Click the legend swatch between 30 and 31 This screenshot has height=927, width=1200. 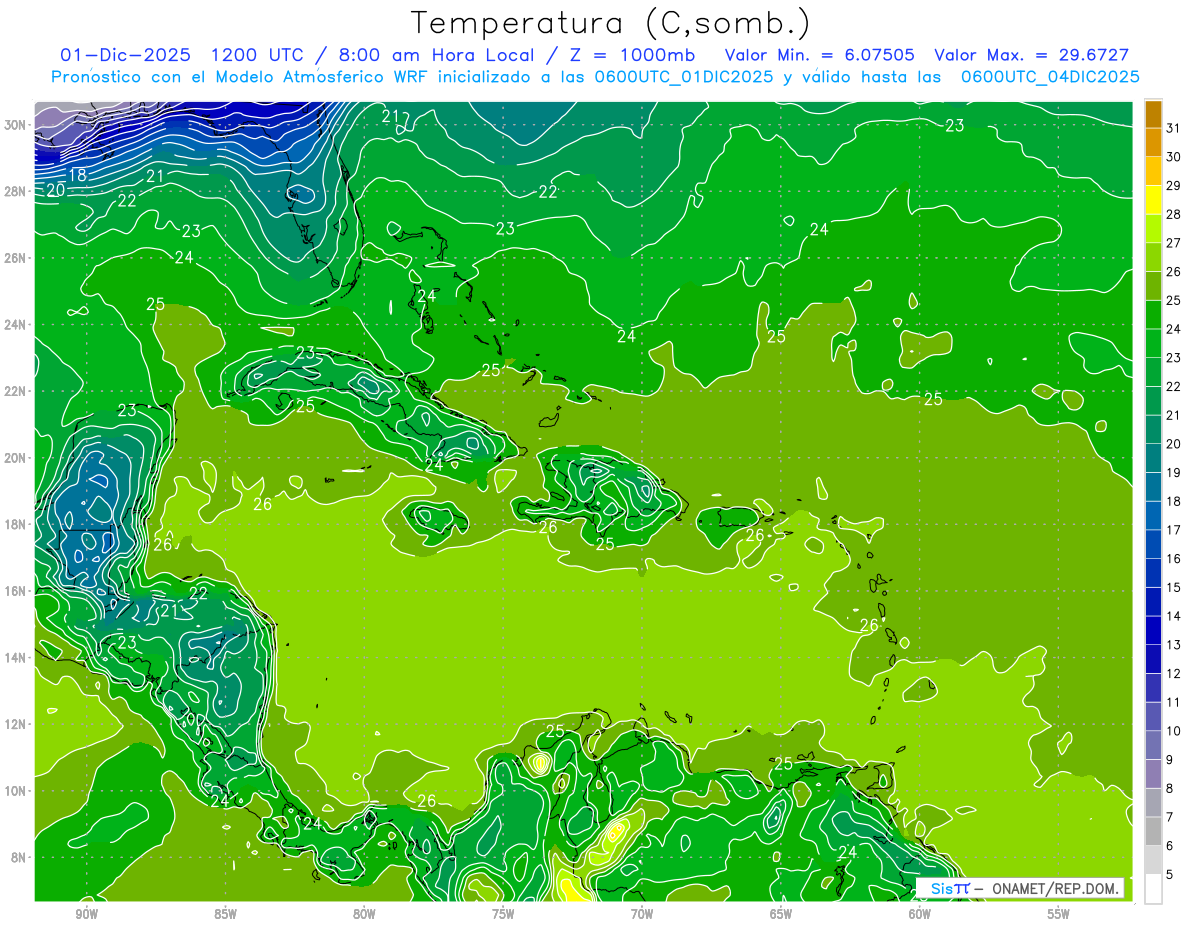tap(1153, 142)
